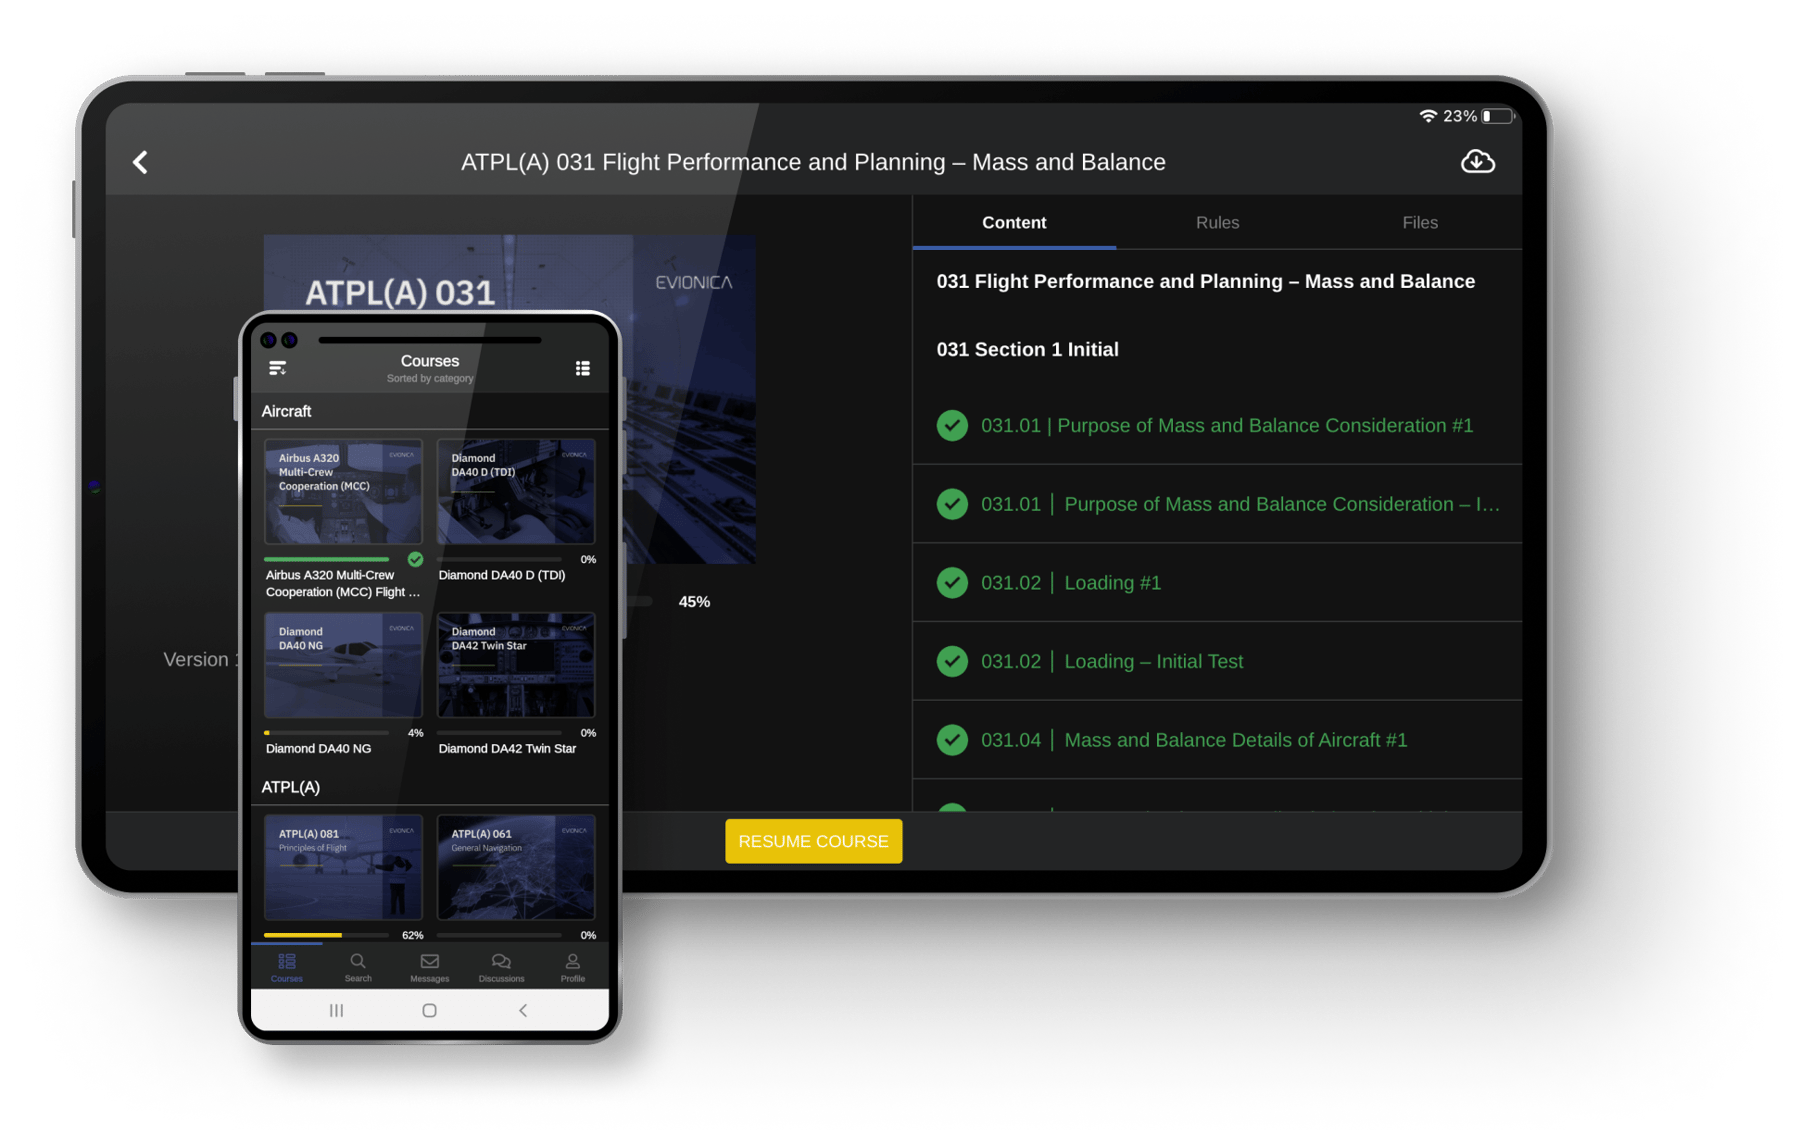Open 031.01 Purpose of Mass and Balance Consideration #1
1800x1145 pixels.
pyautogui.click(x=1226, y=426)
